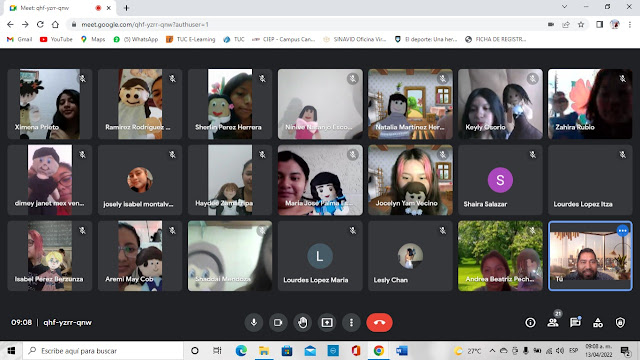Expand hidden system tray icons chevron
The image size is (640, 360).
492,351
